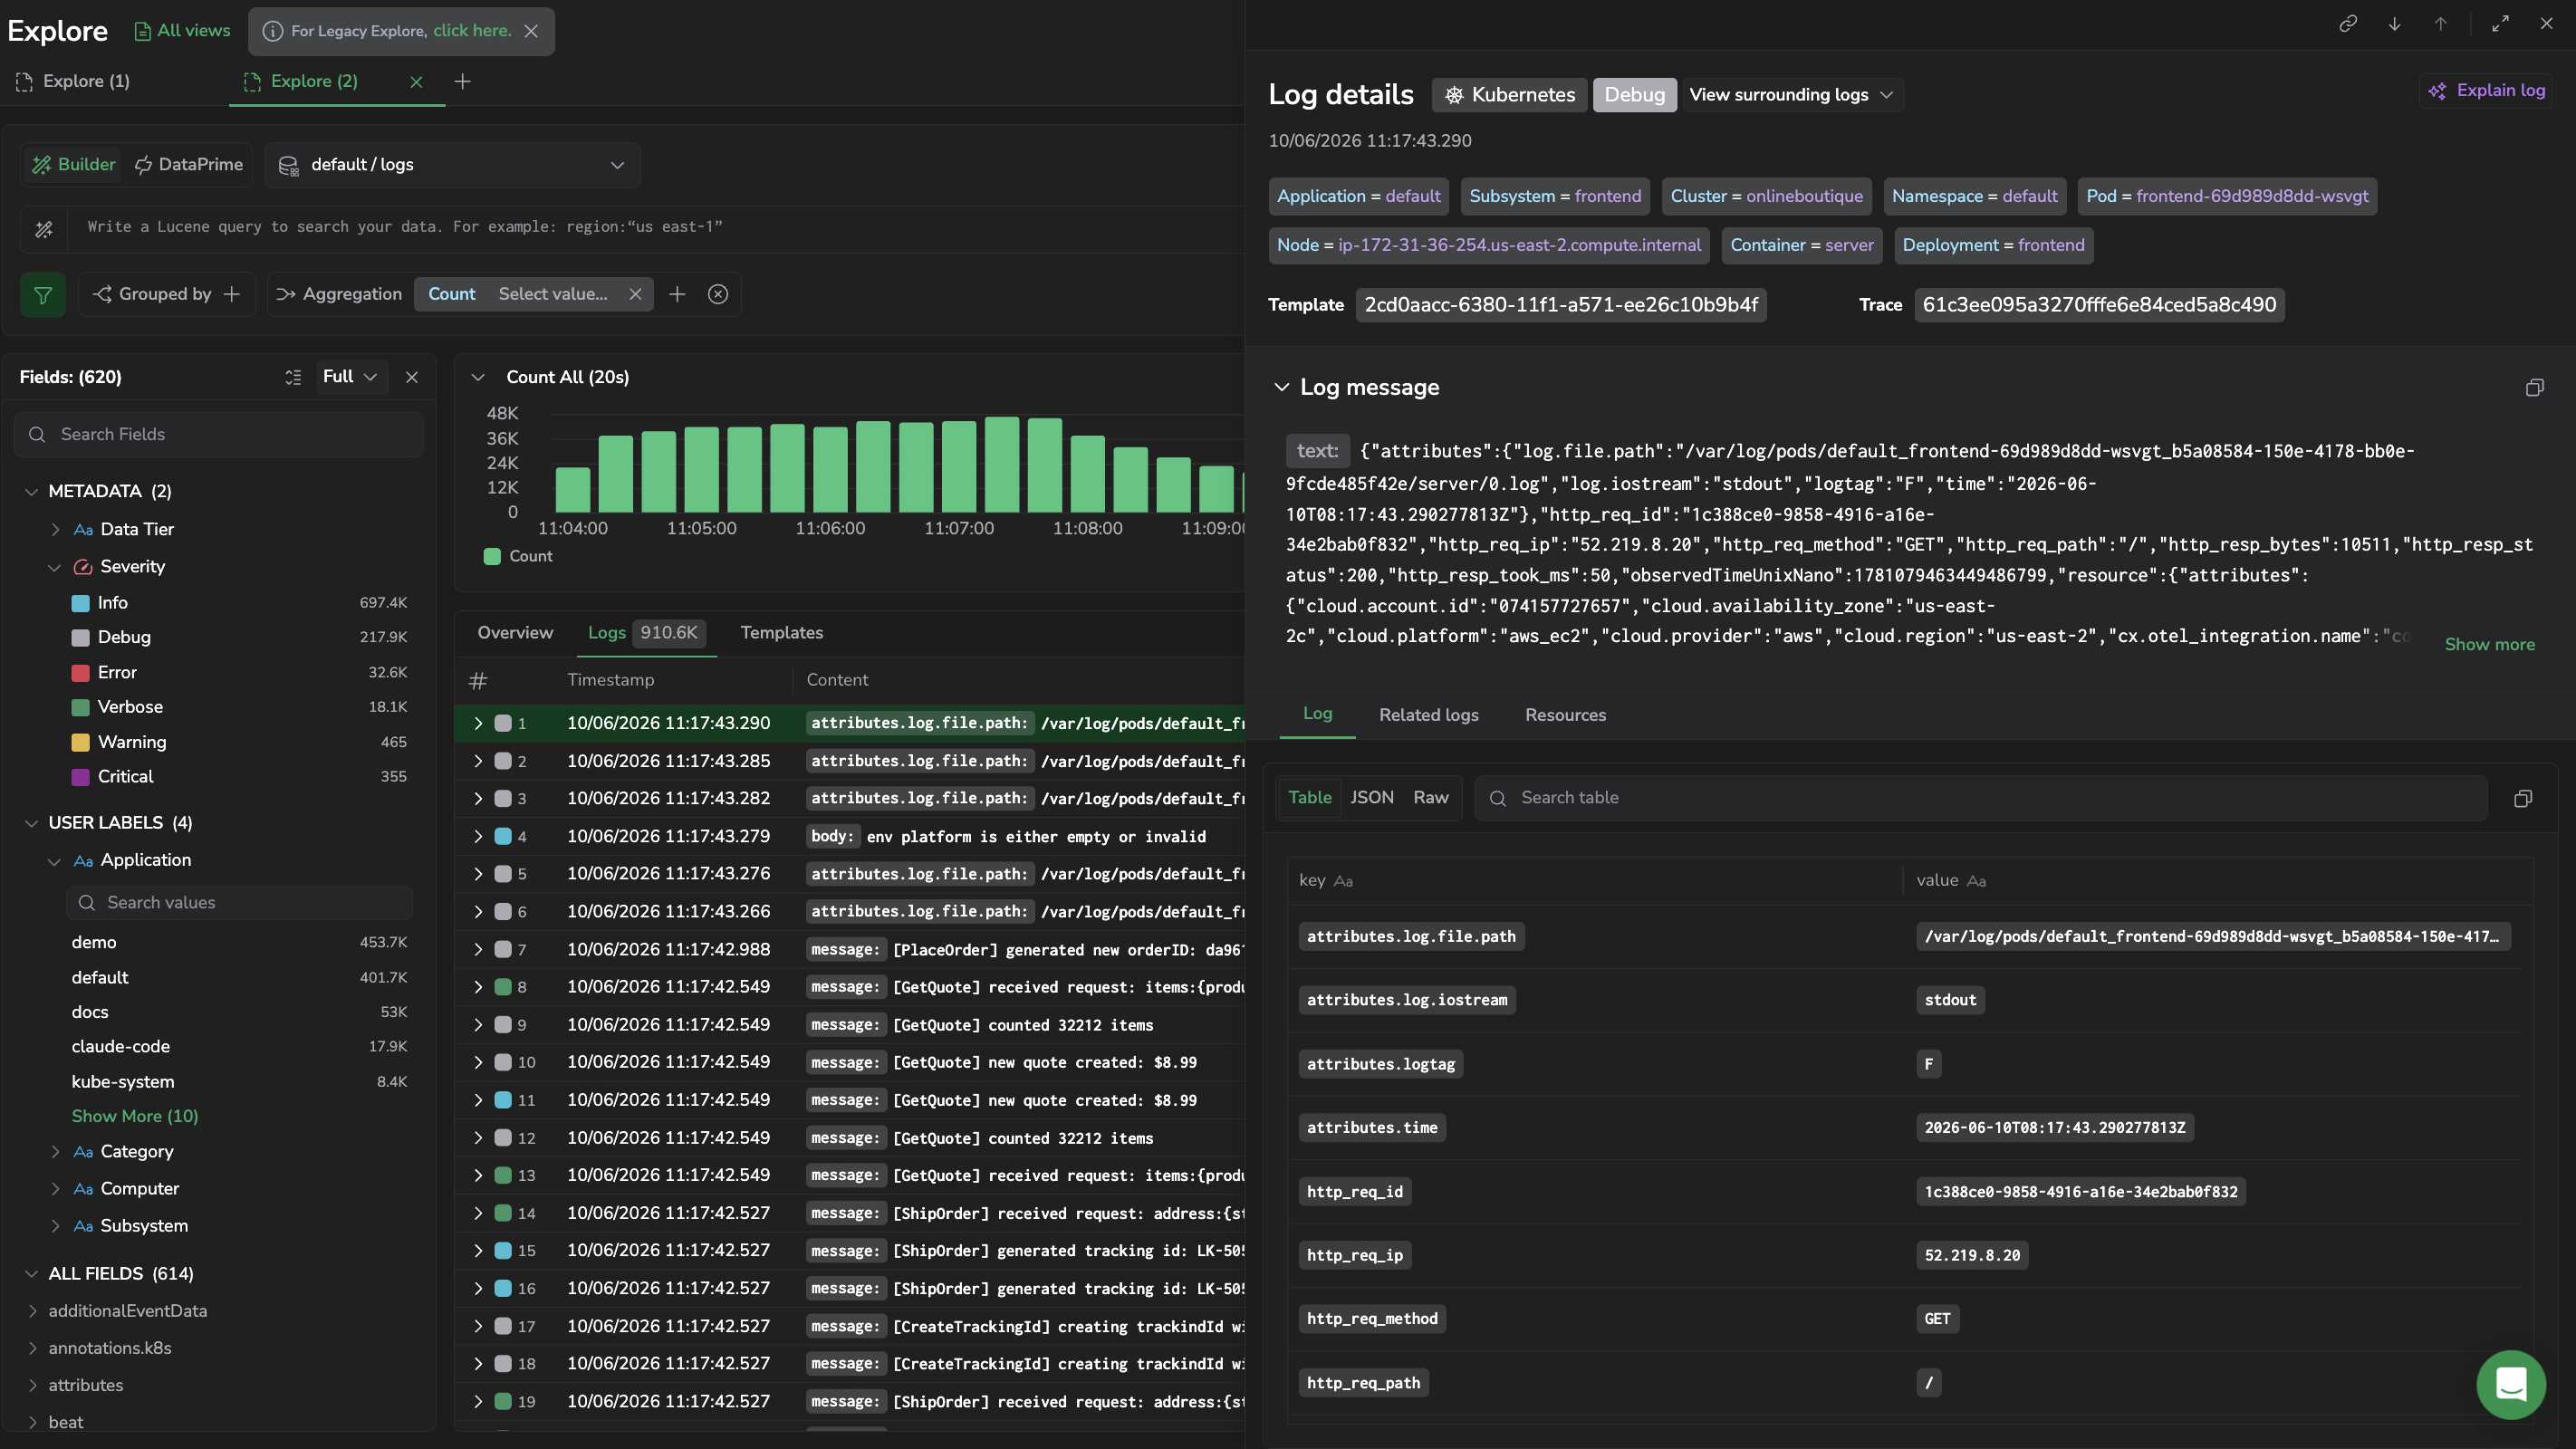Open View surrounding logs dropdown

pos(1792,95)
